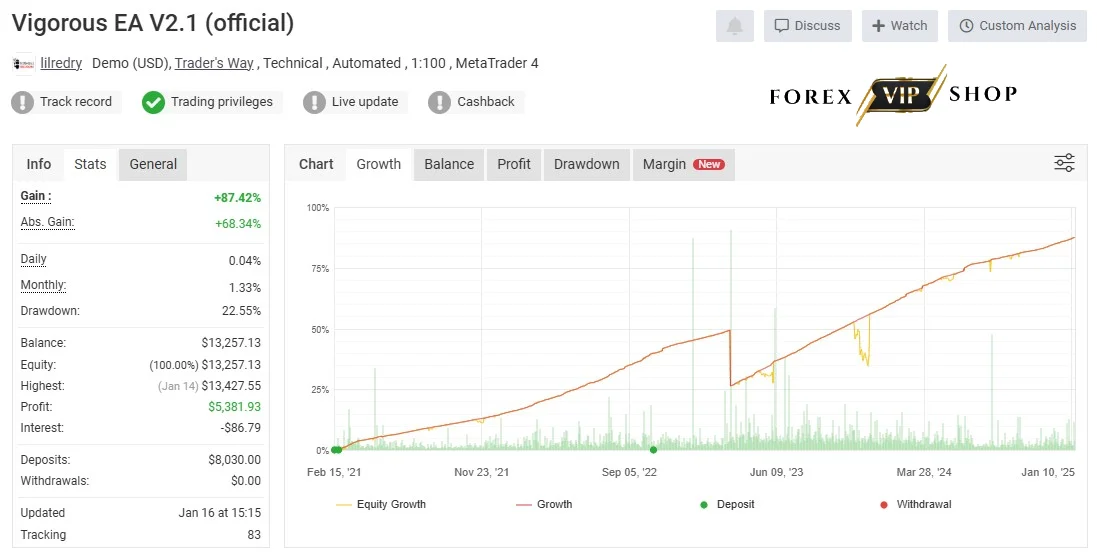Viewport: 1097px width, 559px height.
Task: Select the Growth chart tab
Action: point(378,164)
